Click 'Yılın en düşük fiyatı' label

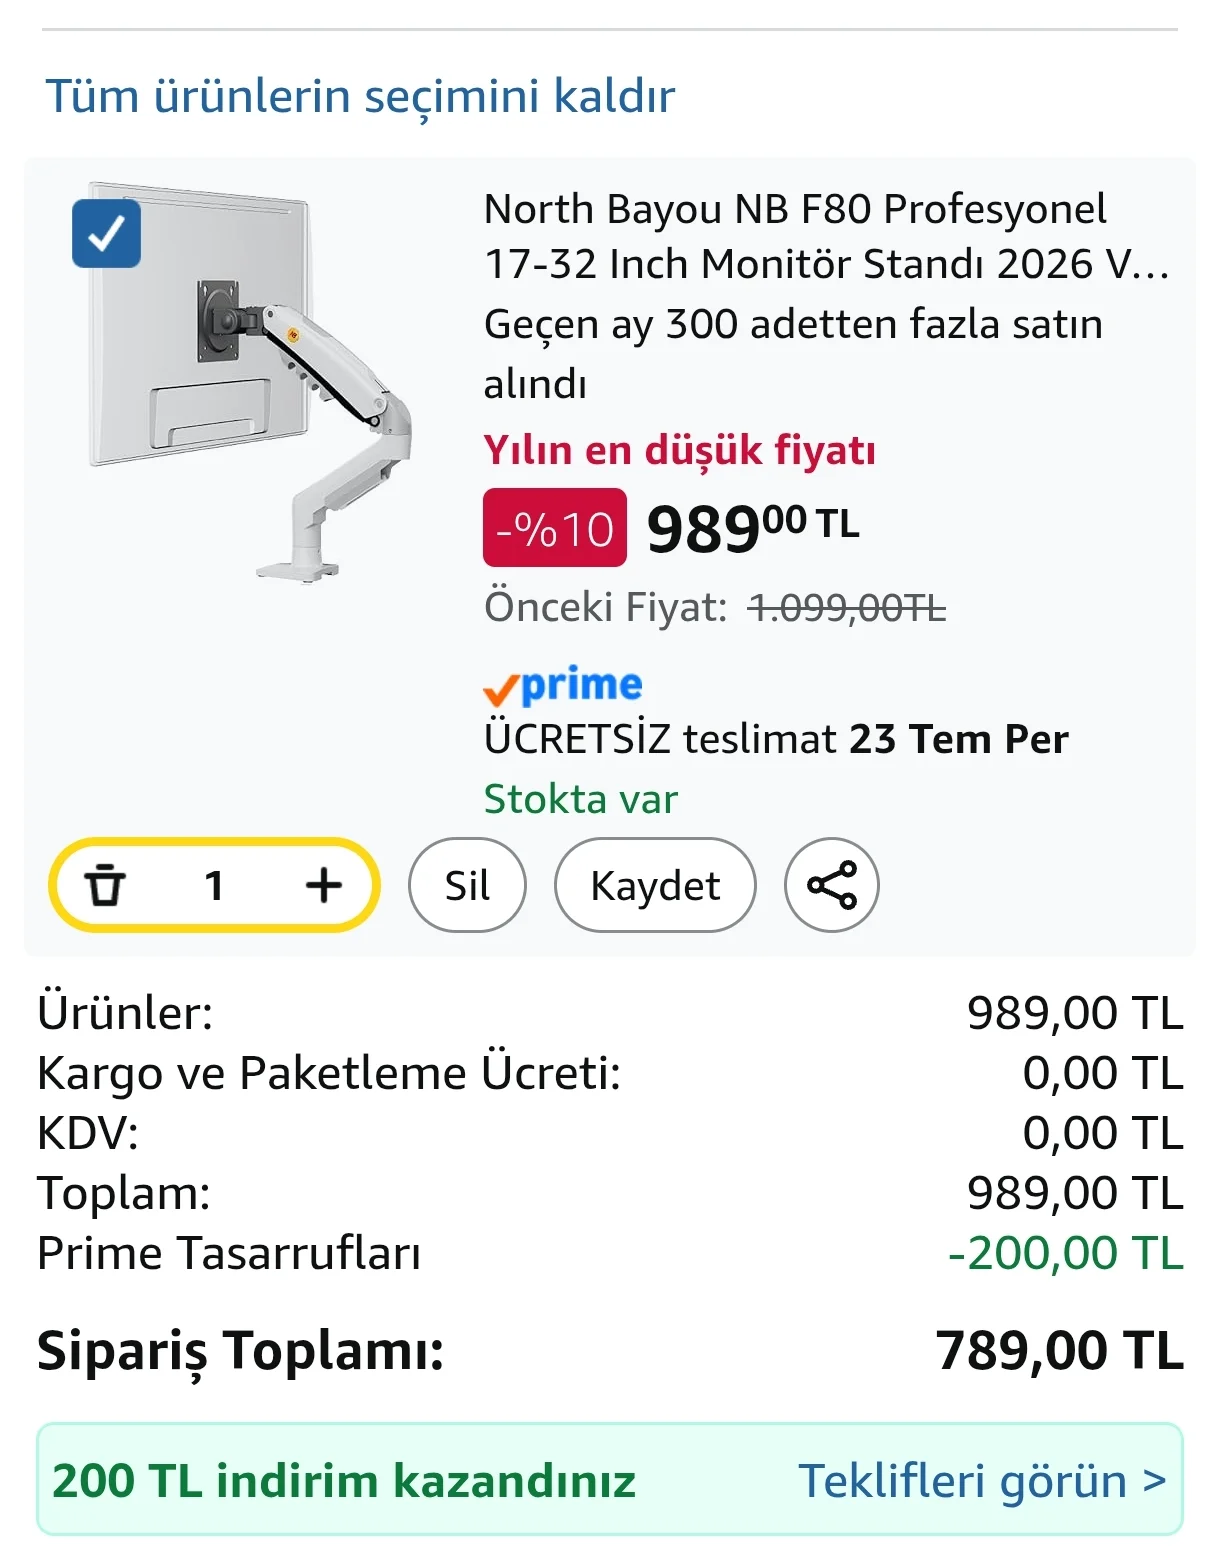click(x=680, y=450)
